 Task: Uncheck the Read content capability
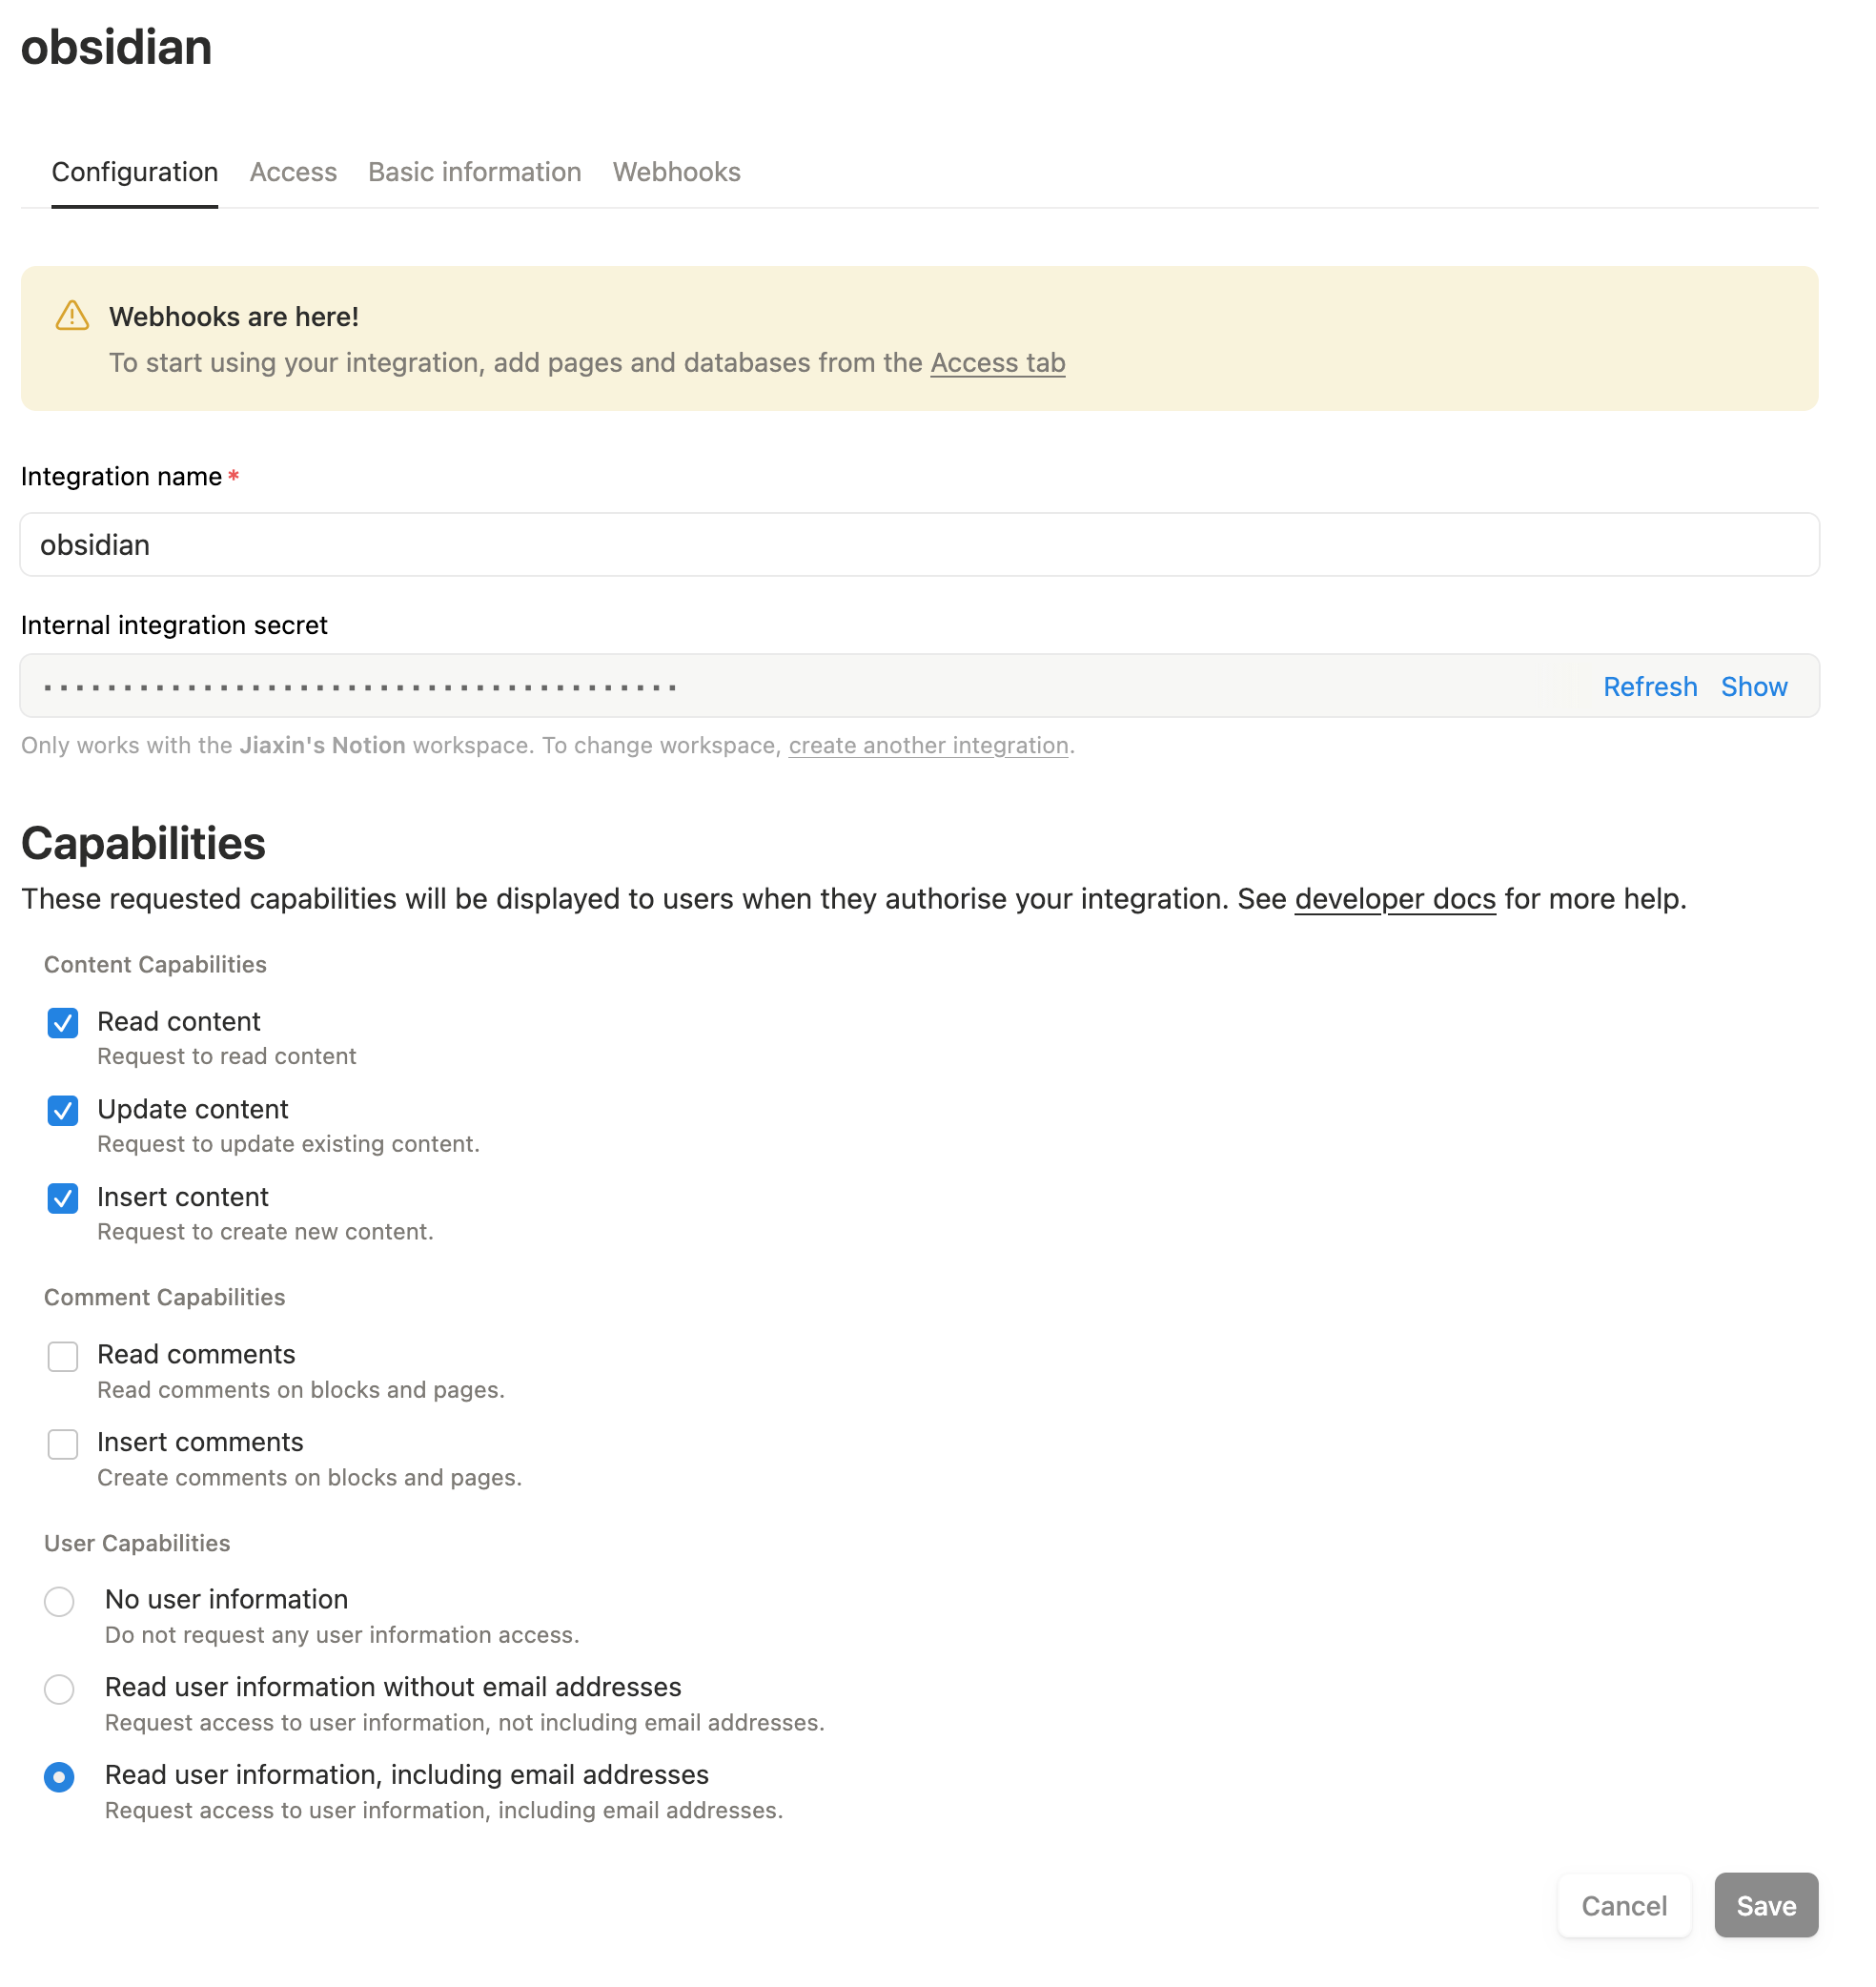(62, 1023)
